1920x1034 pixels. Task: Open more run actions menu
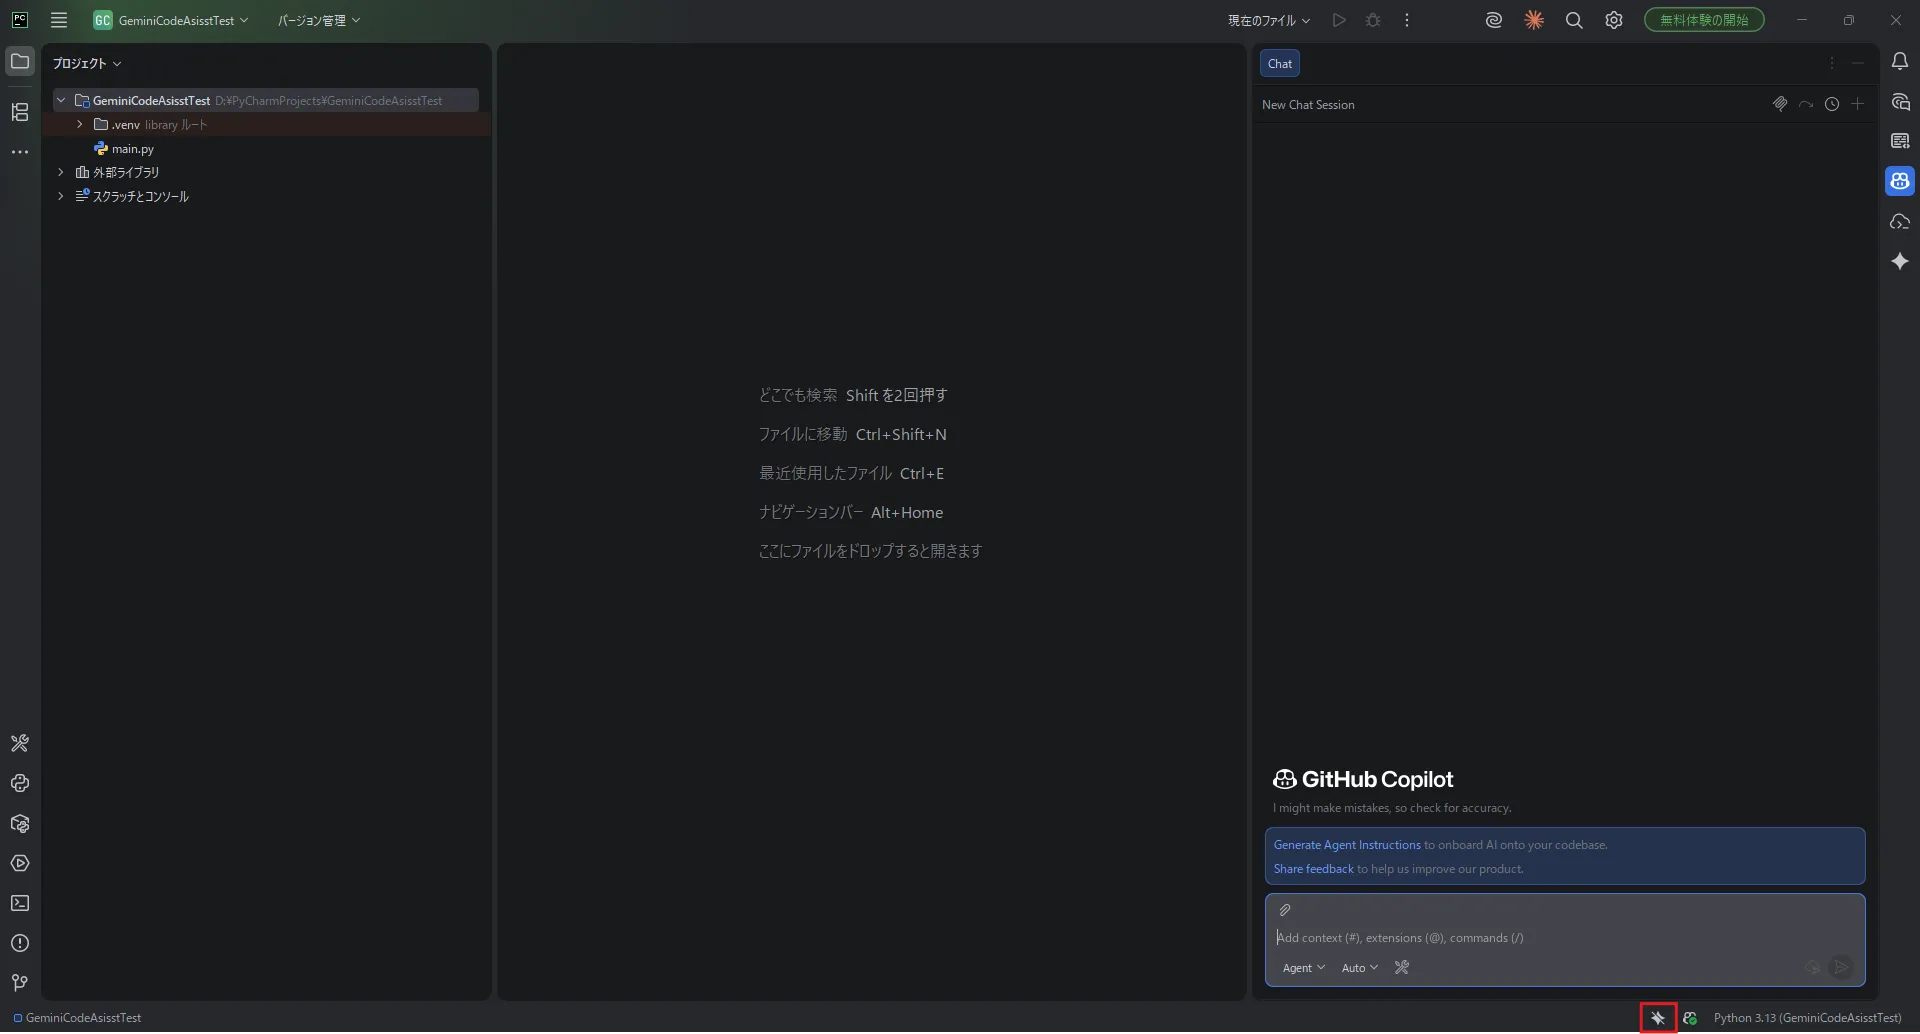(x=1407, y=20)
